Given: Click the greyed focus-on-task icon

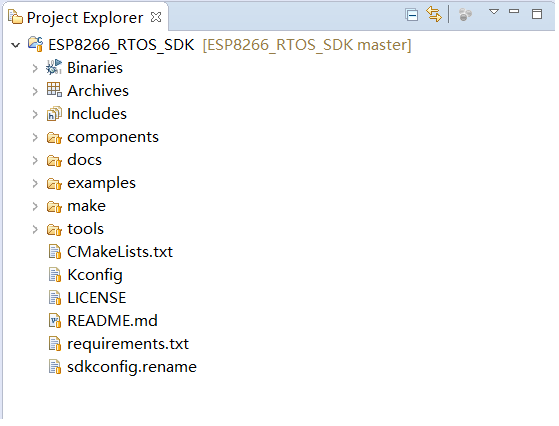Looking at the screenshot, I should coord(465,15).
